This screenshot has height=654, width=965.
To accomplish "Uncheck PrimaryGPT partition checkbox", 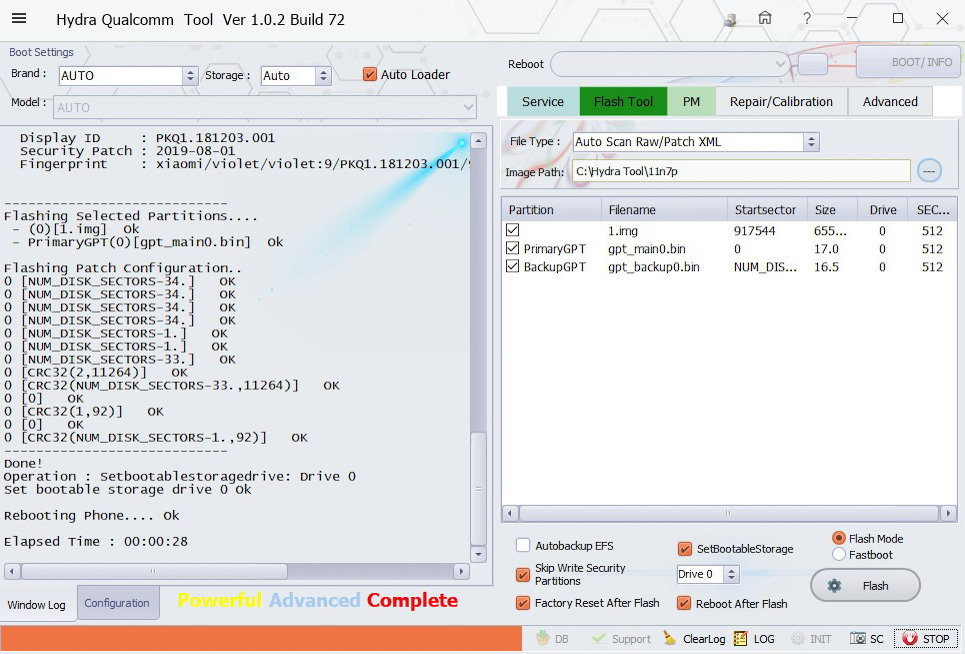I will 512,248.
